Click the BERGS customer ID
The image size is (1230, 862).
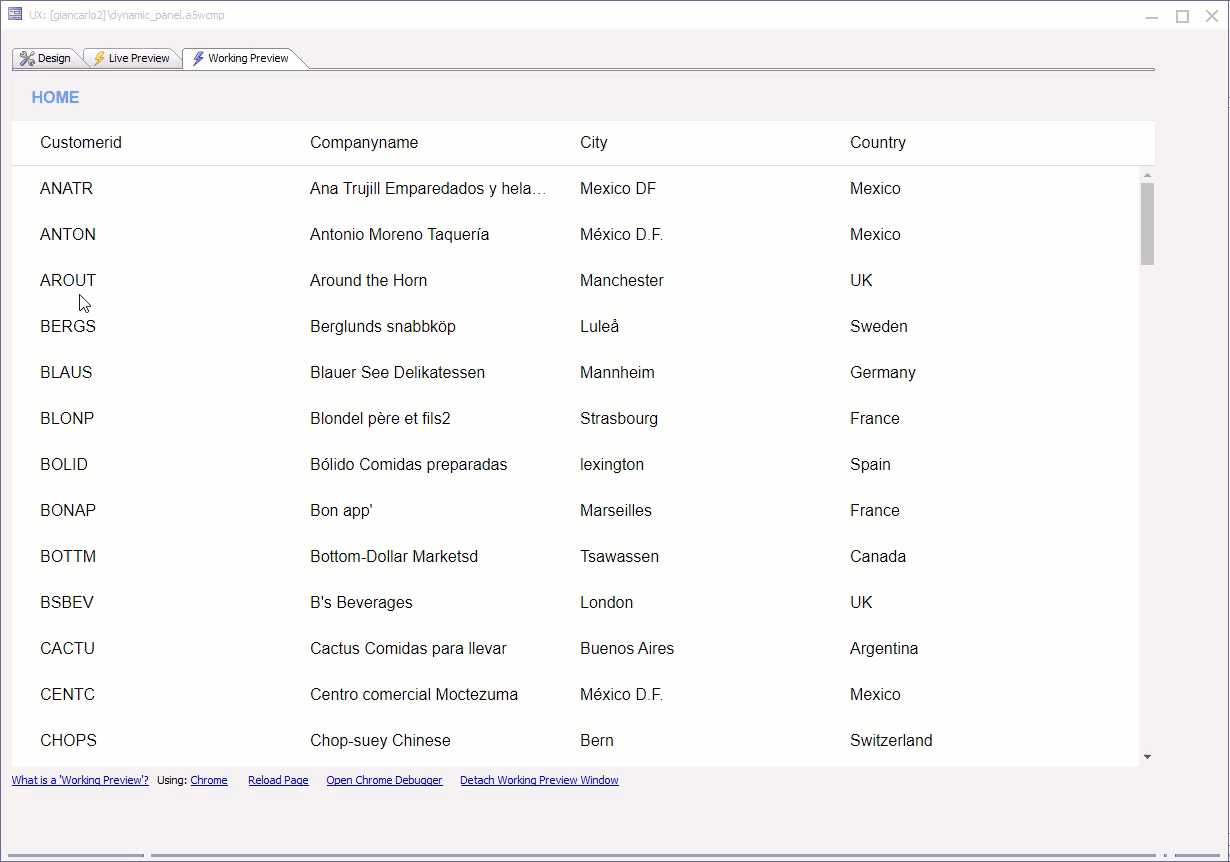[x=68, y=326]
